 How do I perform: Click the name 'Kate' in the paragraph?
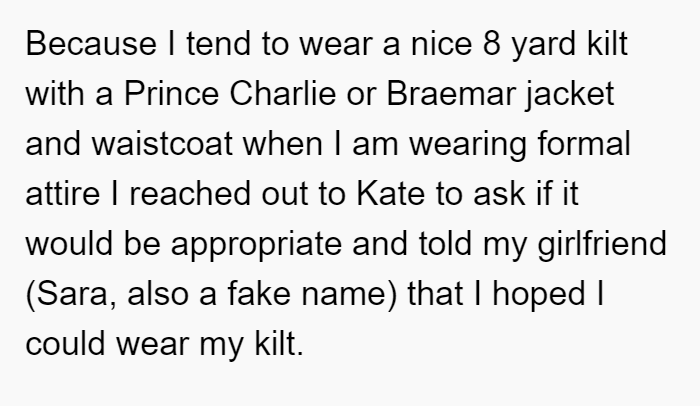click(x=391, y=194)
